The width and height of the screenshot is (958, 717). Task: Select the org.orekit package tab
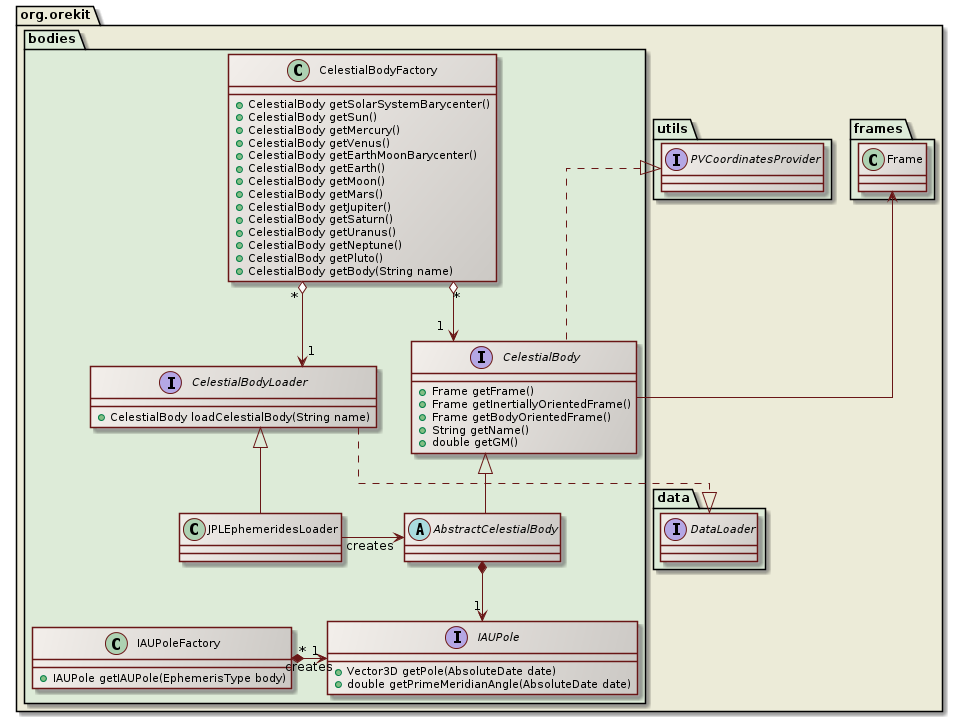pos(55,15)
